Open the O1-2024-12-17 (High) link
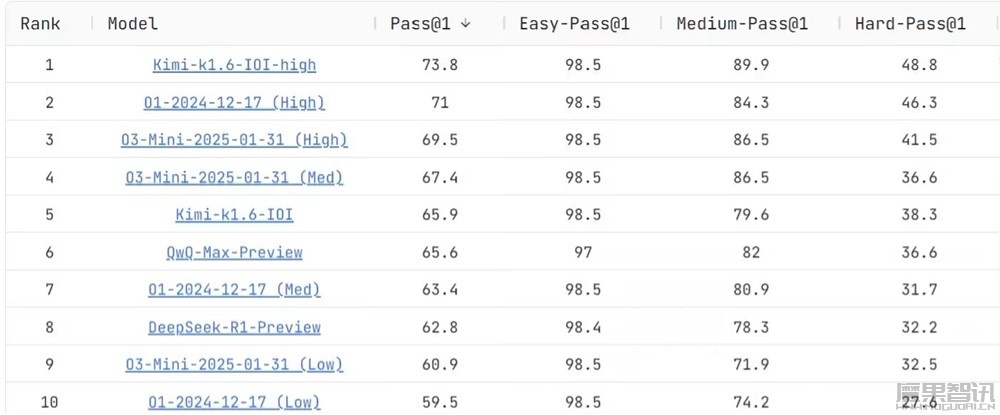 234,103
